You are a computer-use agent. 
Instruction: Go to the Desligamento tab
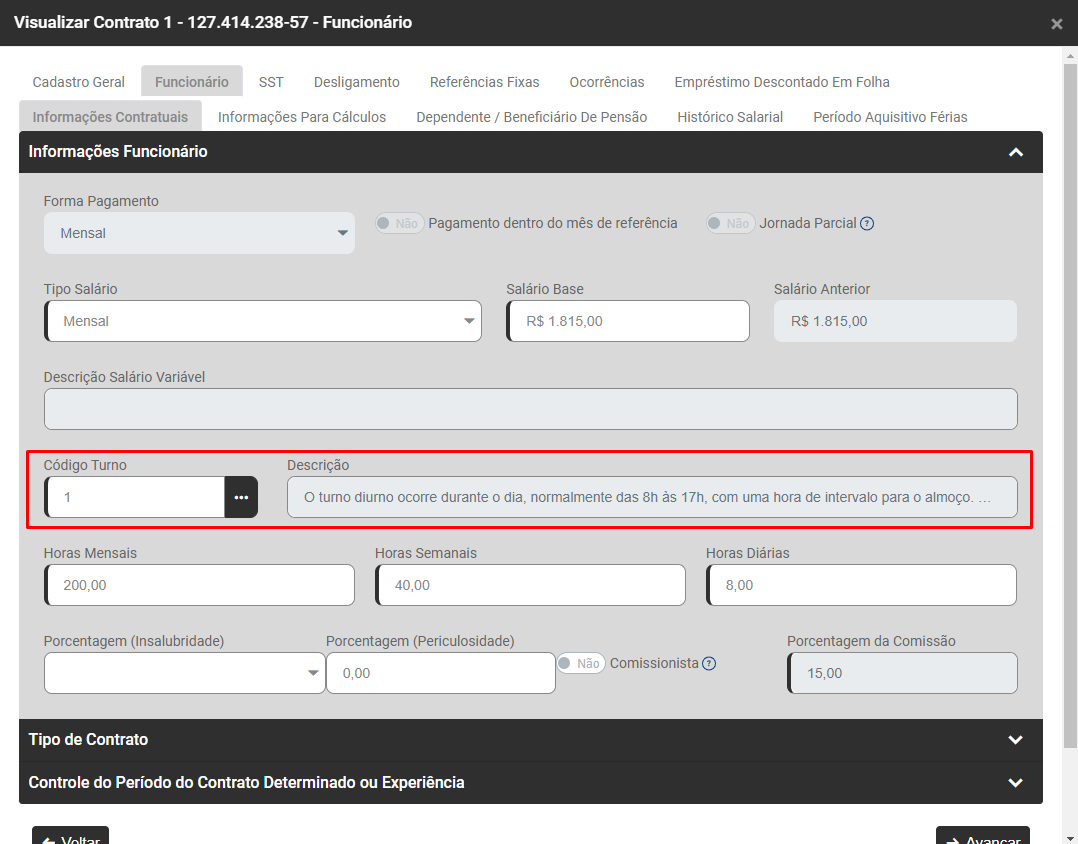(356, 82)
